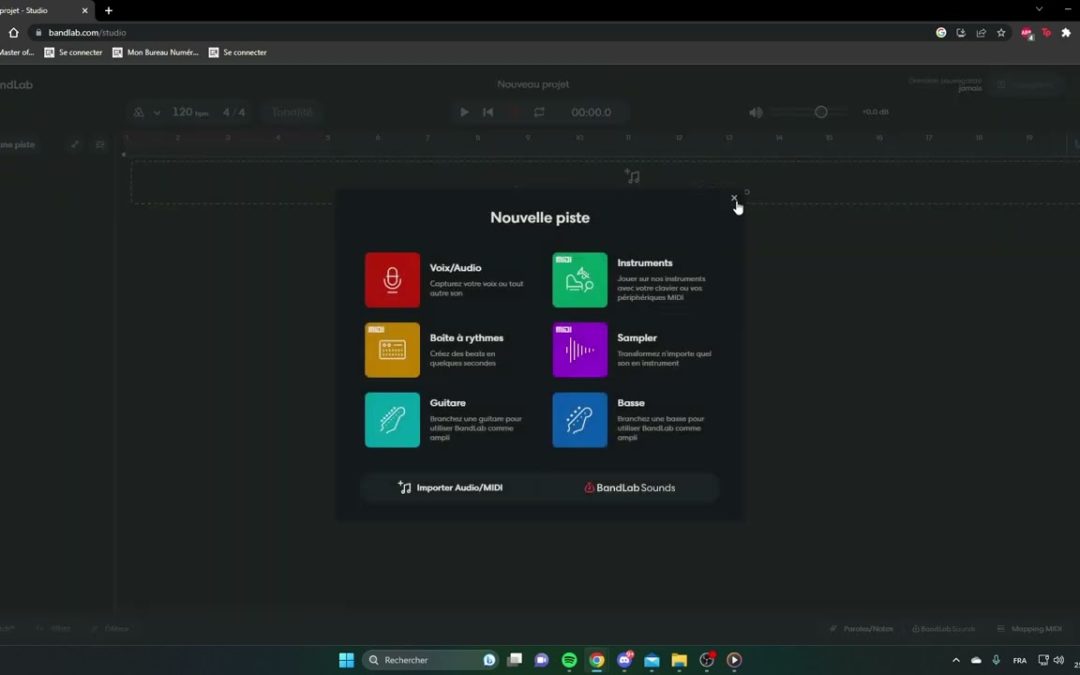Pick the blue Basse track icon

pyautogui.click(x=579, y=420)
